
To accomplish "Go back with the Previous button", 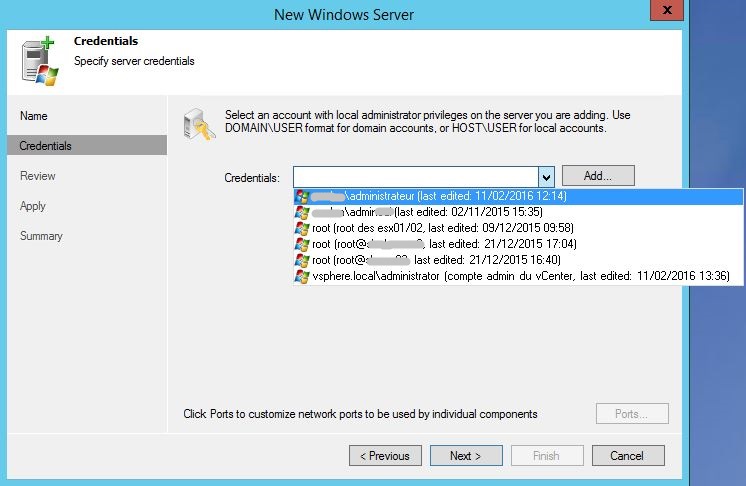I will [385, 456].
